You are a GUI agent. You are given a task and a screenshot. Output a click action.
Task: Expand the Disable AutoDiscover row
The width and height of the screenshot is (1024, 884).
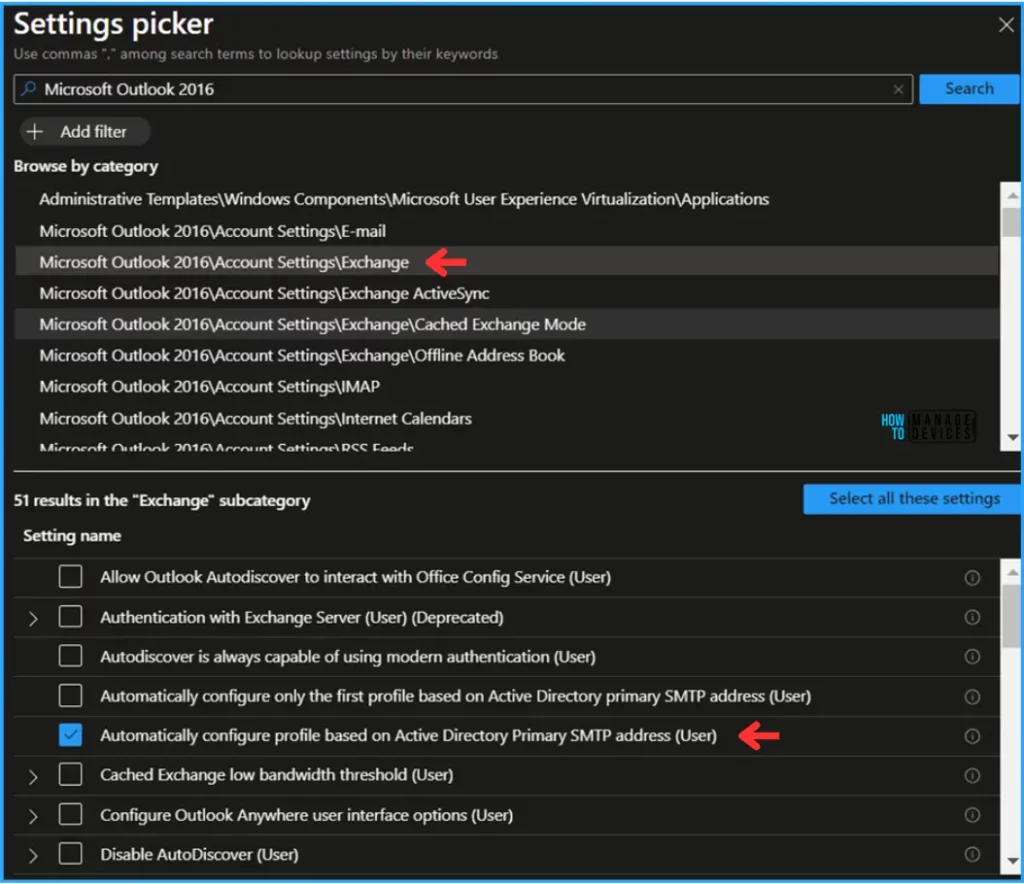click(x=33, y=855)
